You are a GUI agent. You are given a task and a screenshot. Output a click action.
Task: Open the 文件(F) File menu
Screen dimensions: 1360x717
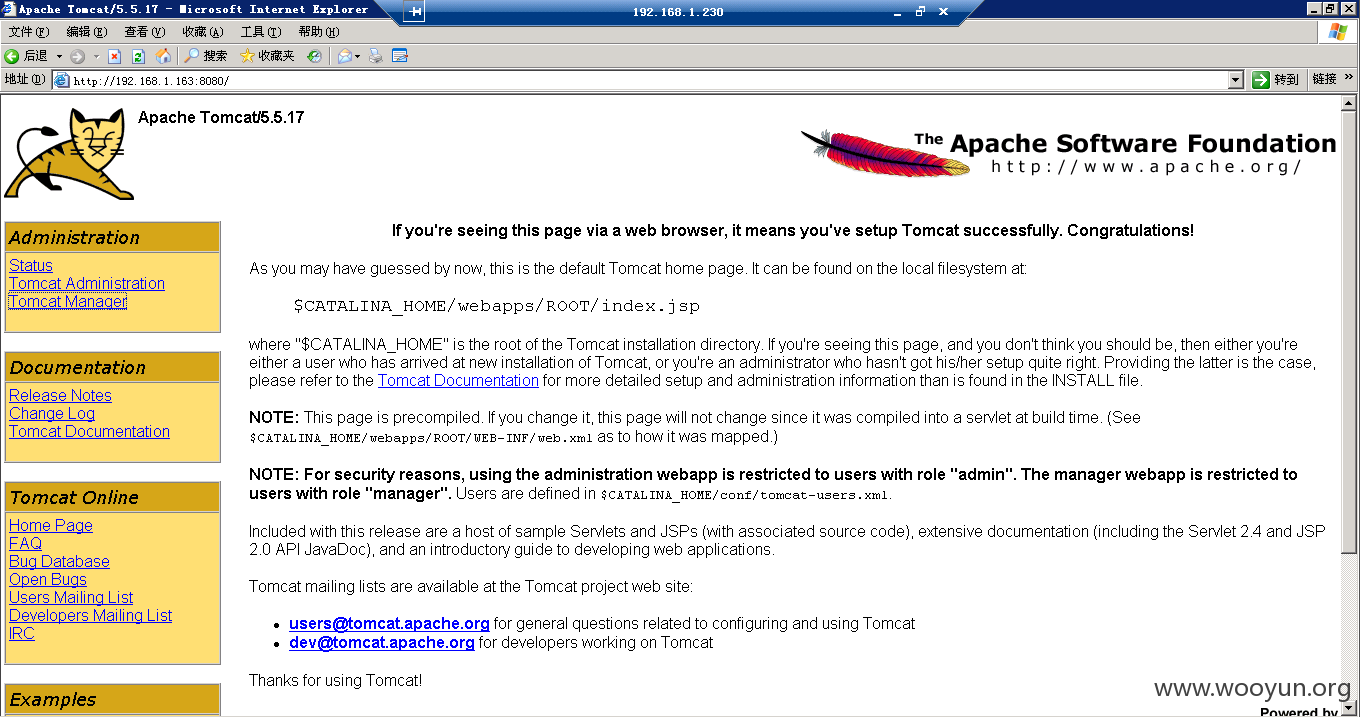[x=28, y=32]
